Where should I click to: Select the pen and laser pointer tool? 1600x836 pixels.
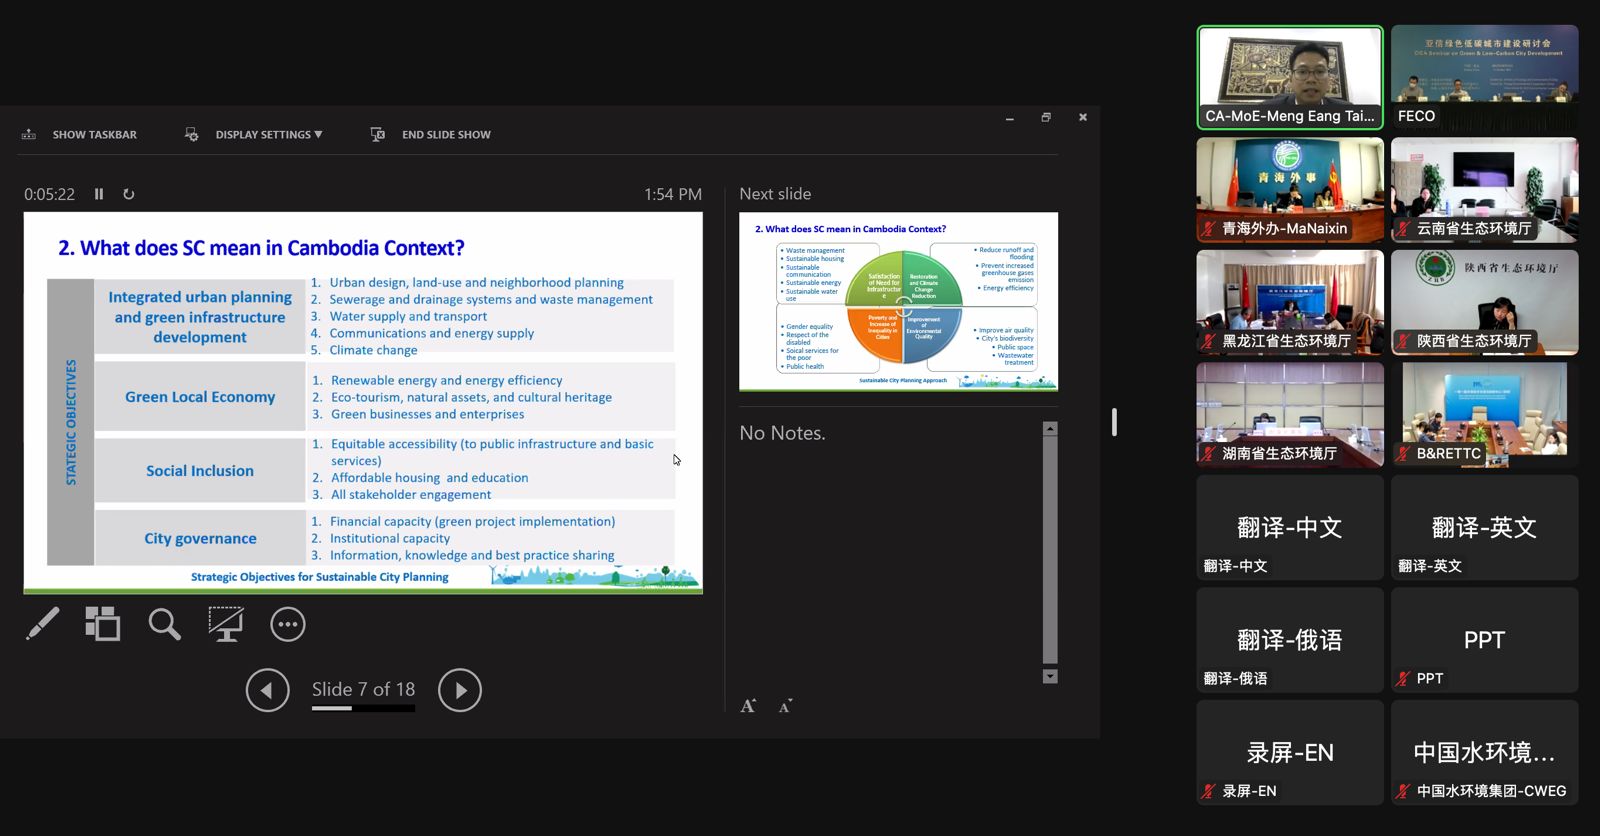pyautogui.click(x=42, y=624)
